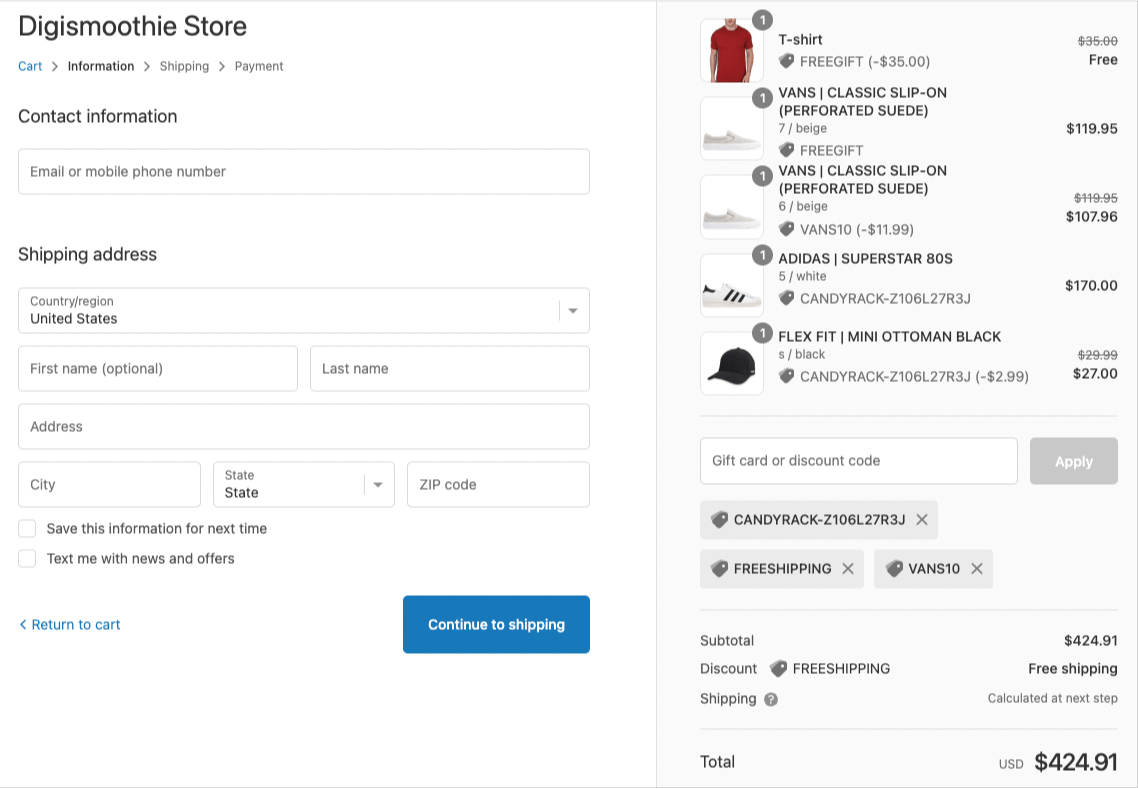Click the quantity badge on the T-shirt
Image resolution: width=1138 pixels, height=788 pixels.
(762, 20)
